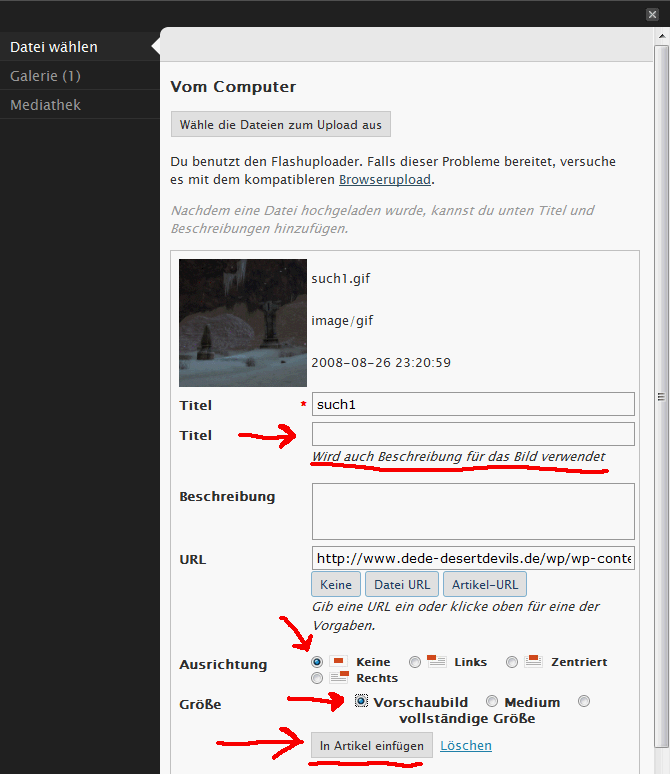Viewport: 670px width, 774px height.
Task: Pick the Medium size radio button
Action: tap(491, 702)
